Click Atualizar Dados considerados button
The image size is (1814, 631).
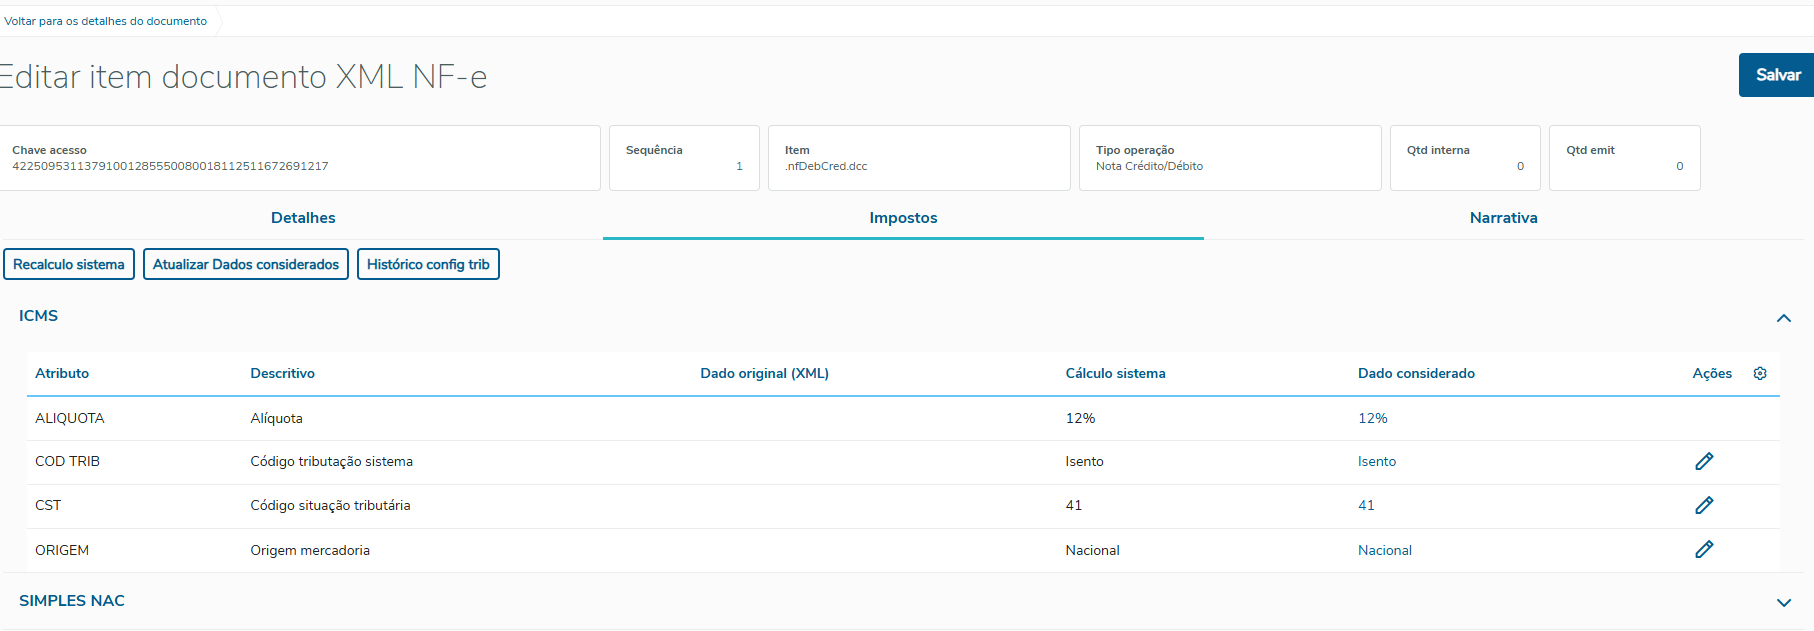click(246, 264)
